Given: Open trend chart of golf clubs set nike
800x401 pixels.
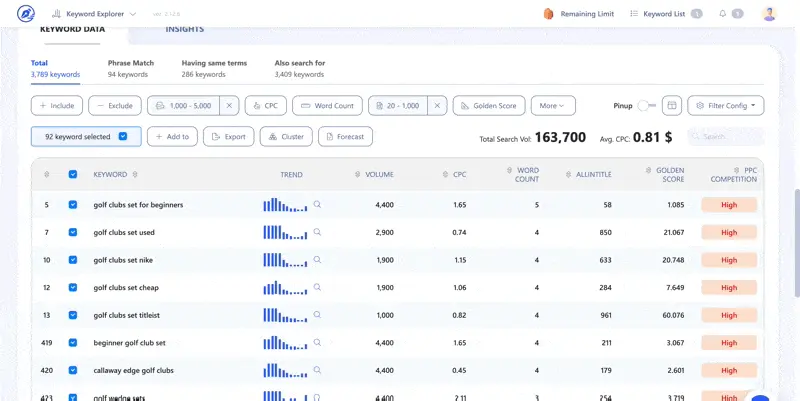Looking at the screenshot, I should click(x=285, y=260).
